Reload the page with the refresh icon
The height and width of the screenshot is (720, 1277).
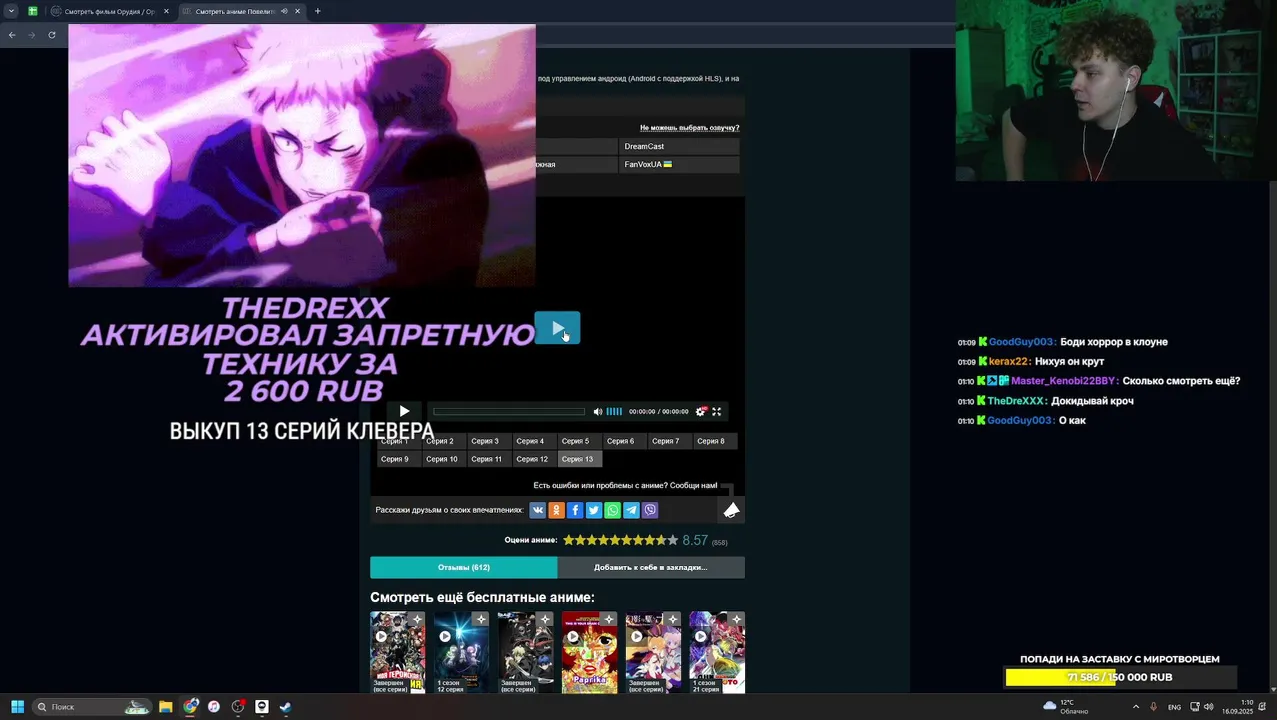click(52, 35)
